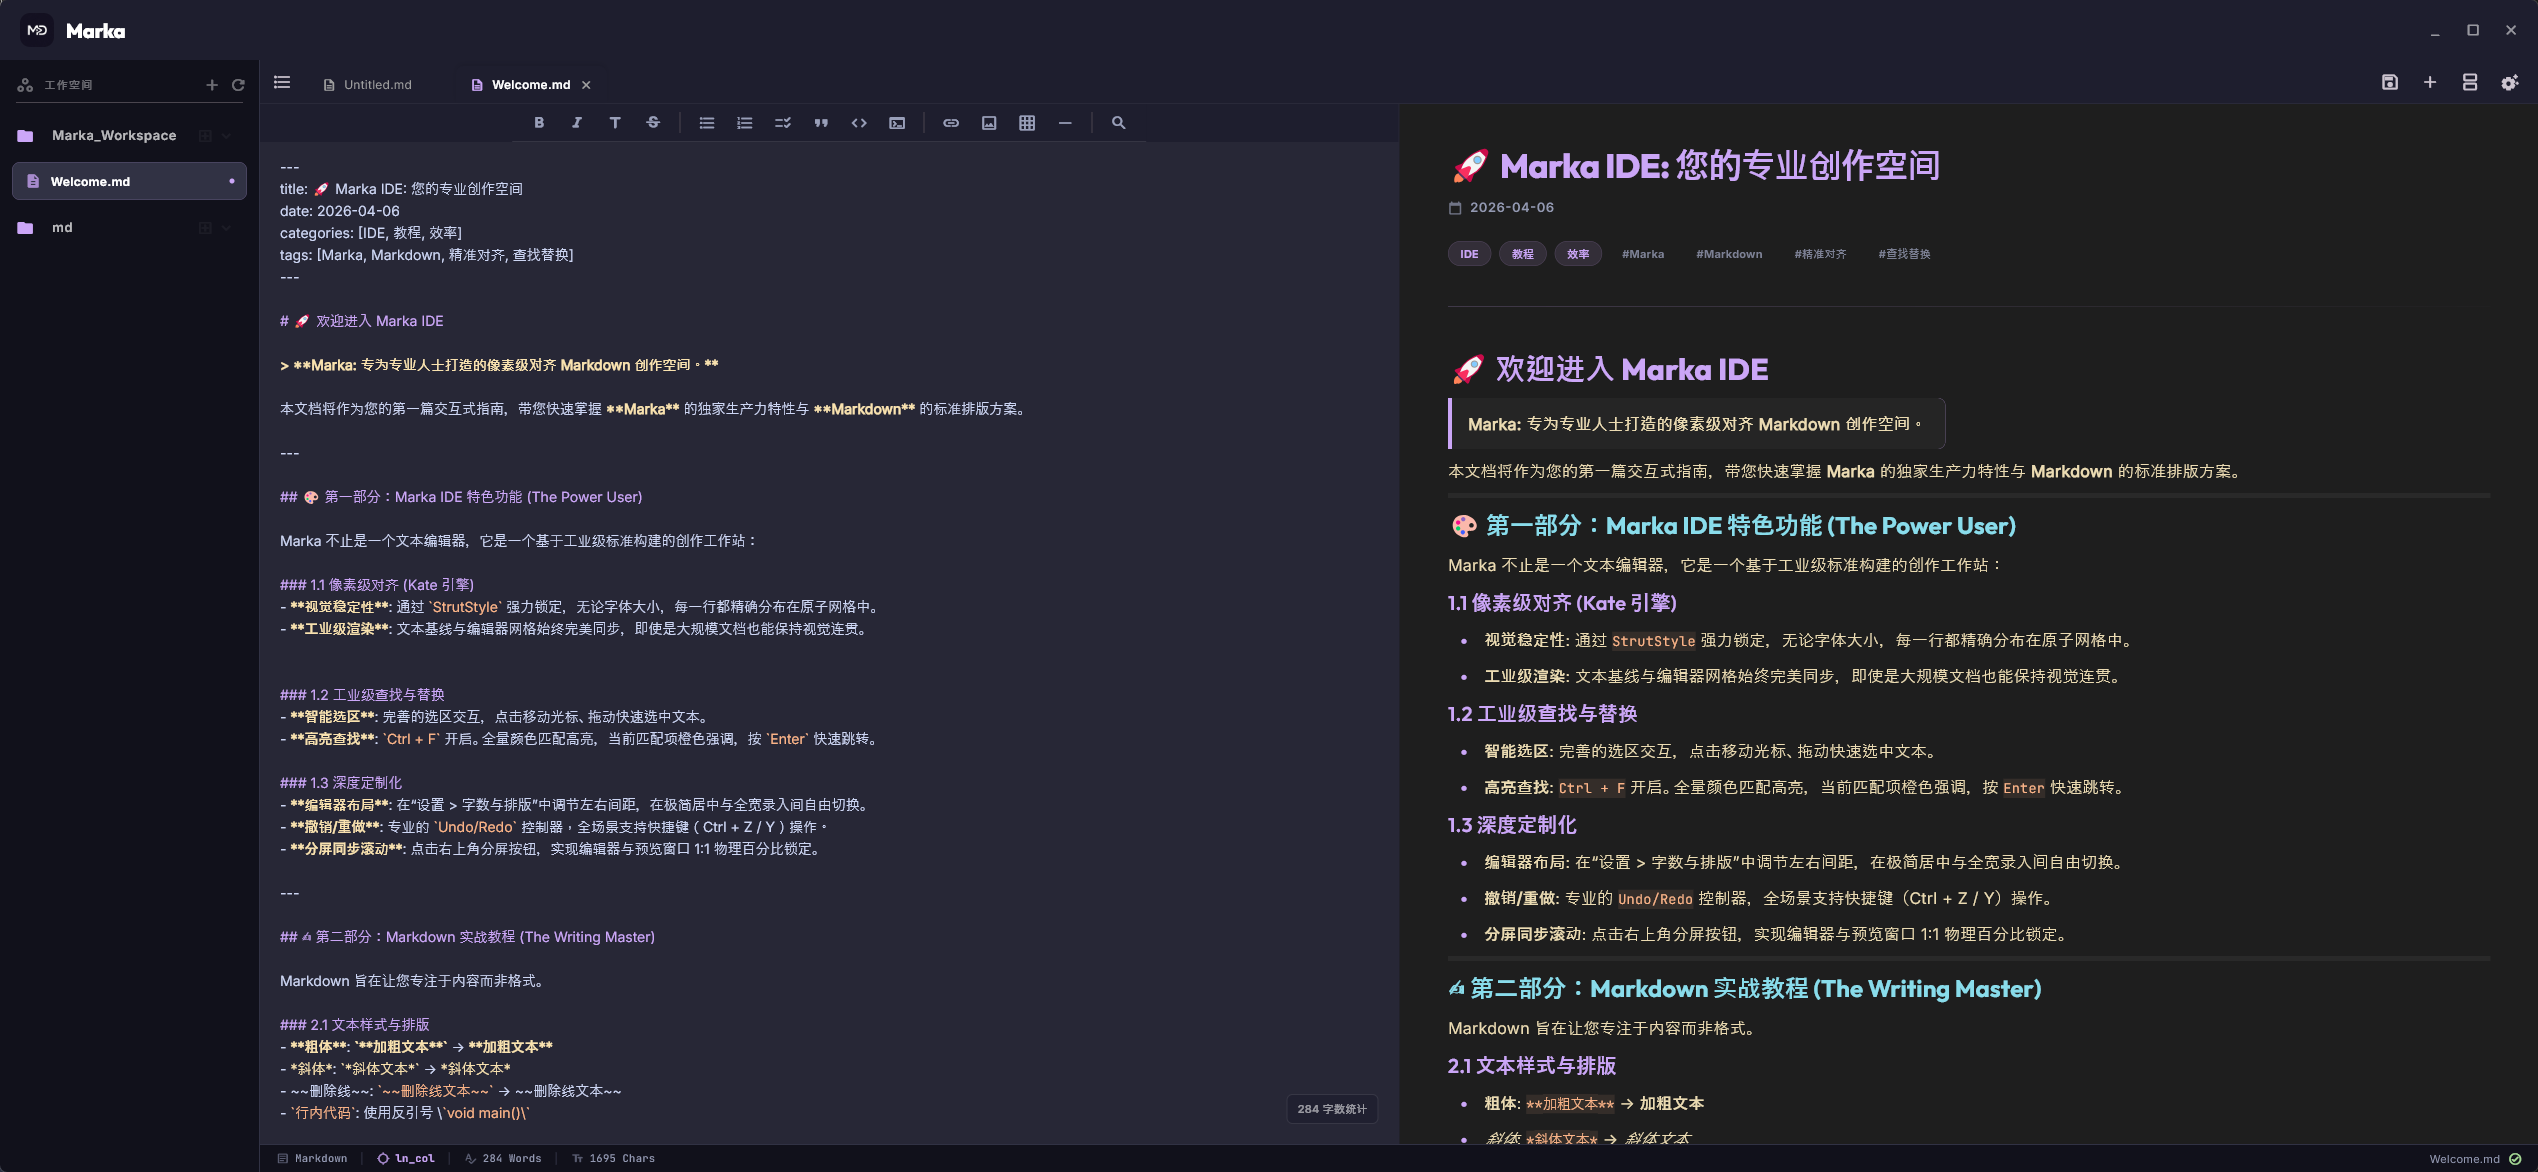Click the ### 1.2 工业级查找与替换 heading in editor
Viewport: 2538px width, 1172px height.
click(362, 695)
